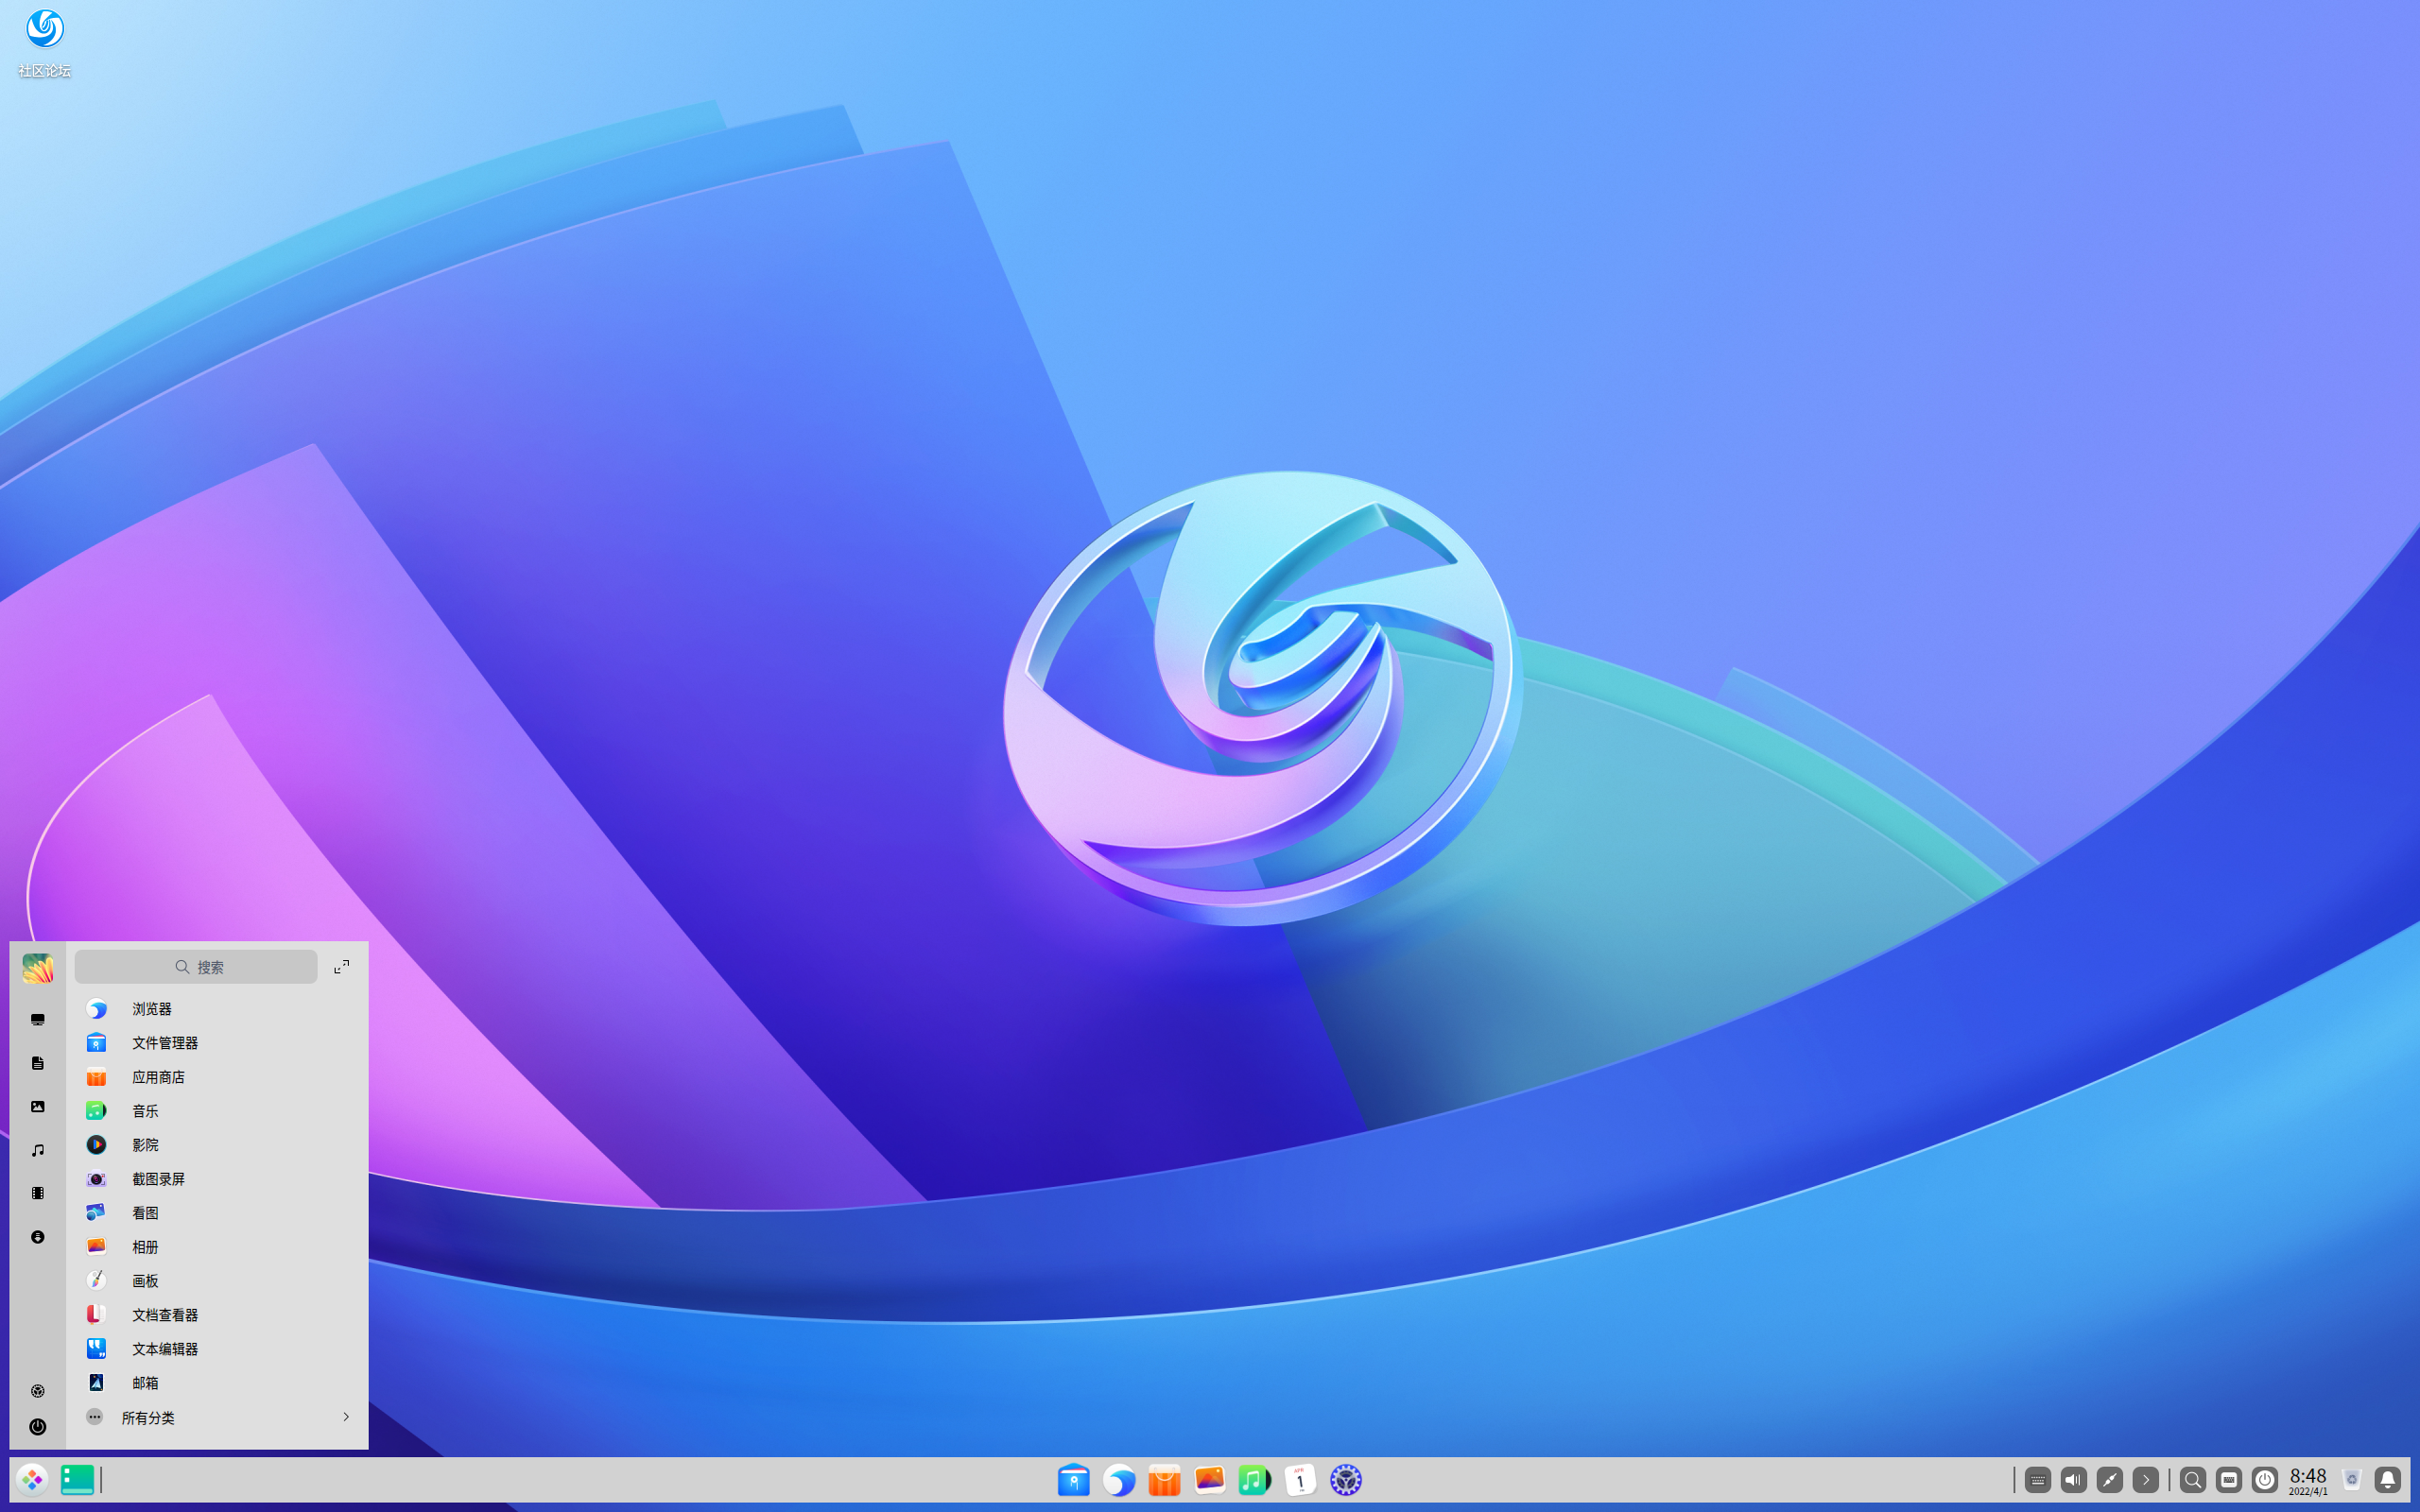Screen dimensions: 2420x1512
Task: Click the settings gear in the launcher sidebar
Action: [38, 1390]
